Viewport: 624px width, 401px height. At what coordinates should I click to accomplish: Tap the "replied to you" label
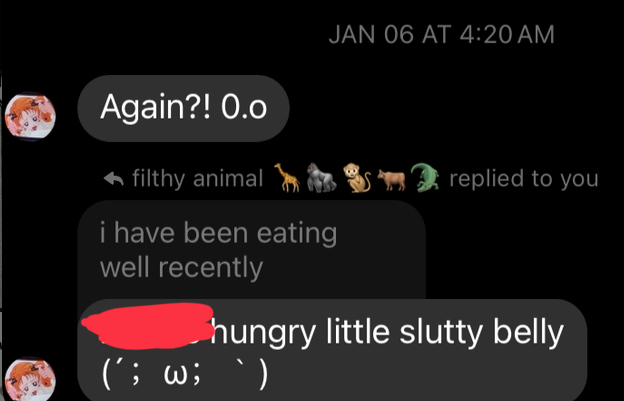tap(524, 178)
